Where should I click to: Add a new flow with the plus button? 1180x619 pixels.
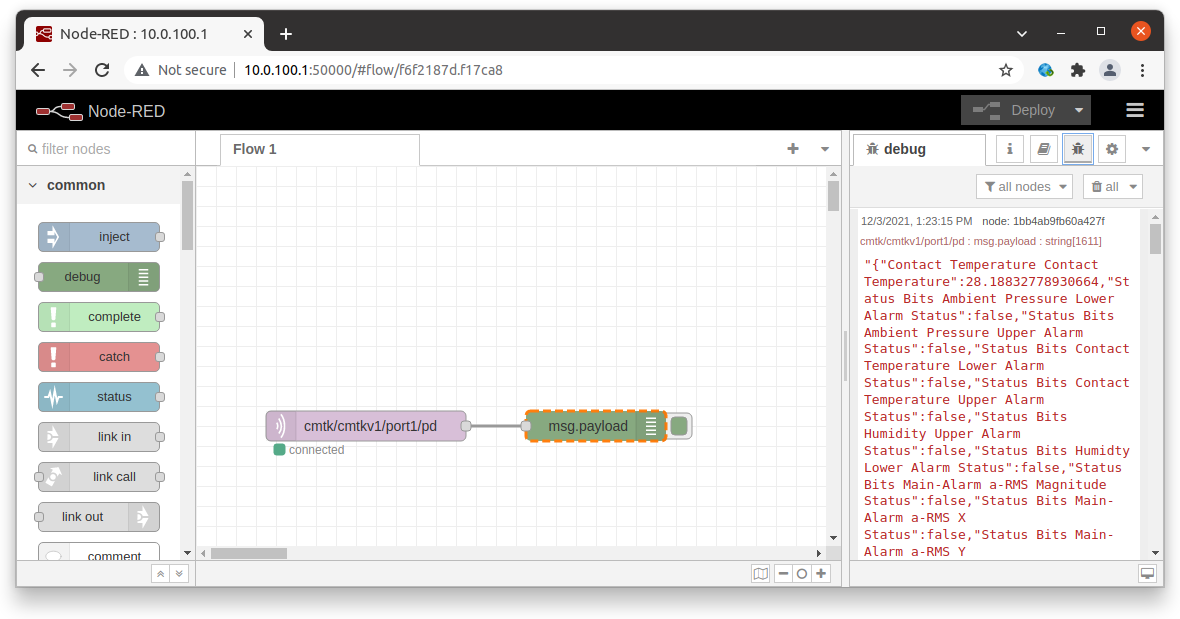click(792, 148)
